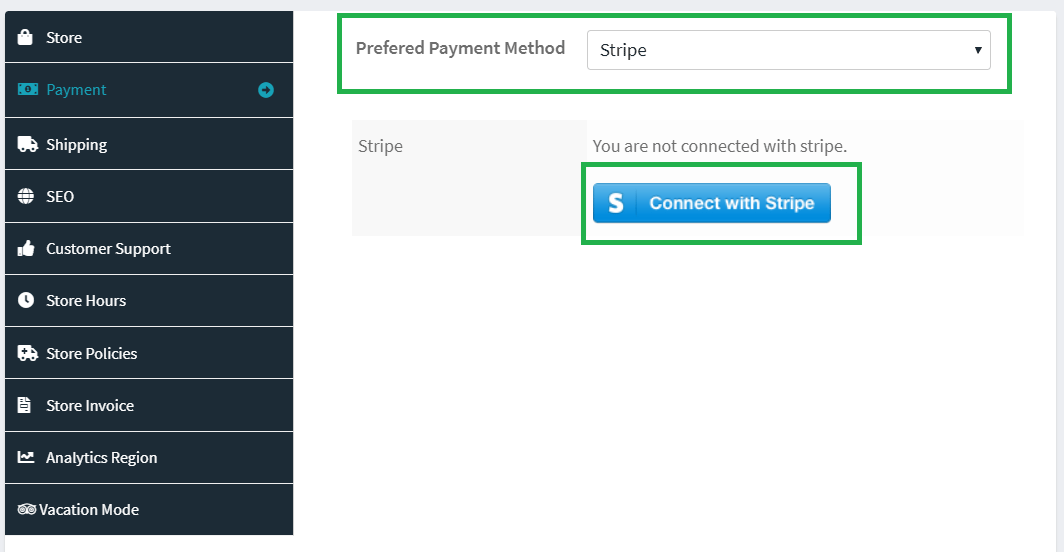Select the Customer Support menu entry
Image resolution: width=1064 pixels, height=552 pixels.
tap(108, 249)
